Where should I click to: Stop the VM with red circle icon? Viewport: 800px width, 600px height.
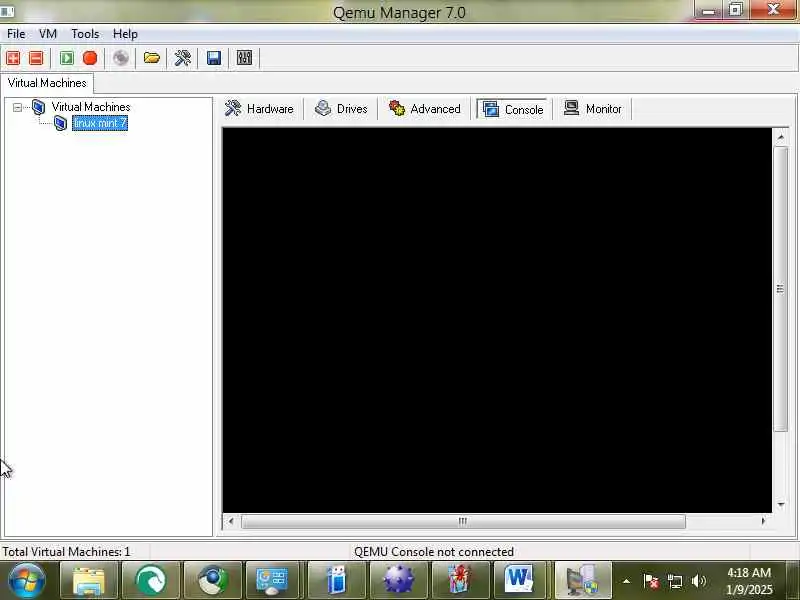pos(90,58)
